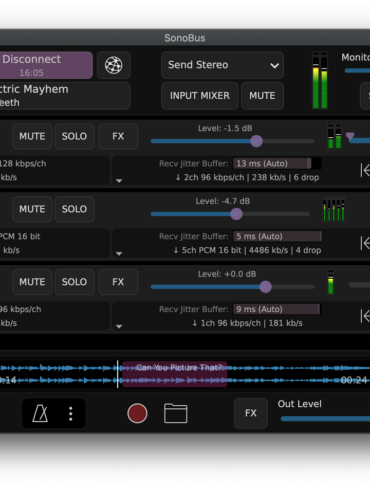This screenshot has width=370, height=490.
Task: Click the white playhead in the waveform
Action: pyautogui.click(x=117, y=374)
